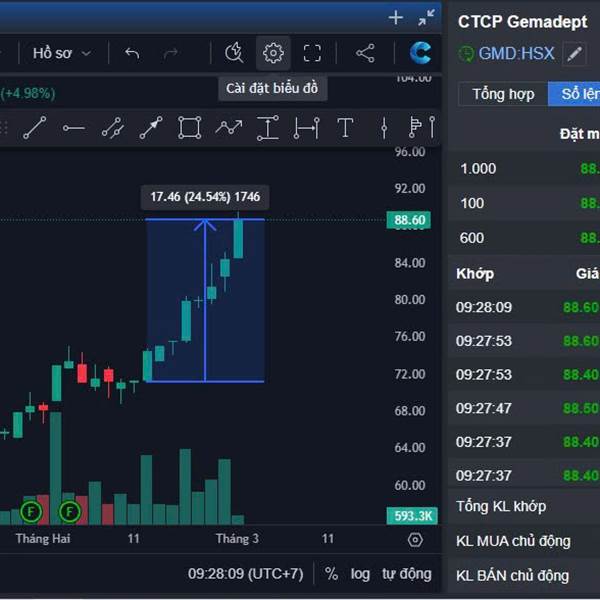Click the 17.46 (24.54%) measurement label
Viewport: 600px width, 600px height.
[x=205, y=197]
